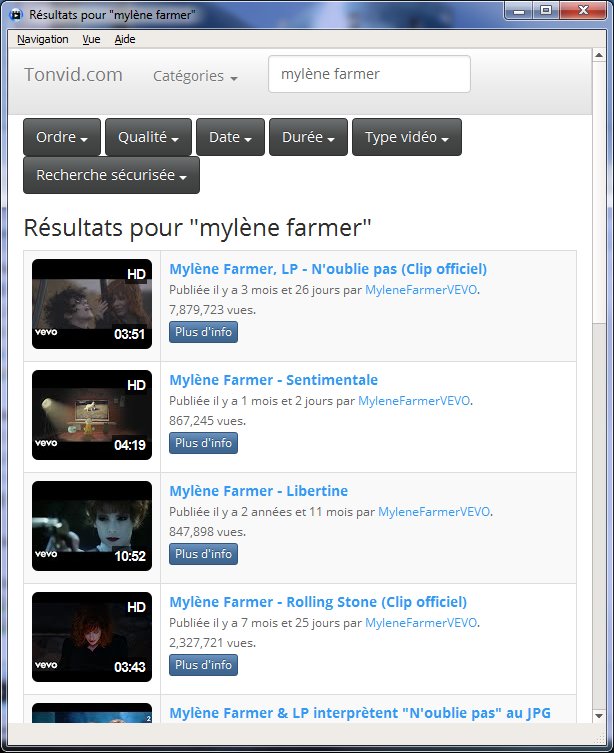Visit MyleneFarmerVEVO channel in Libertine row

[x=434, y=511]
